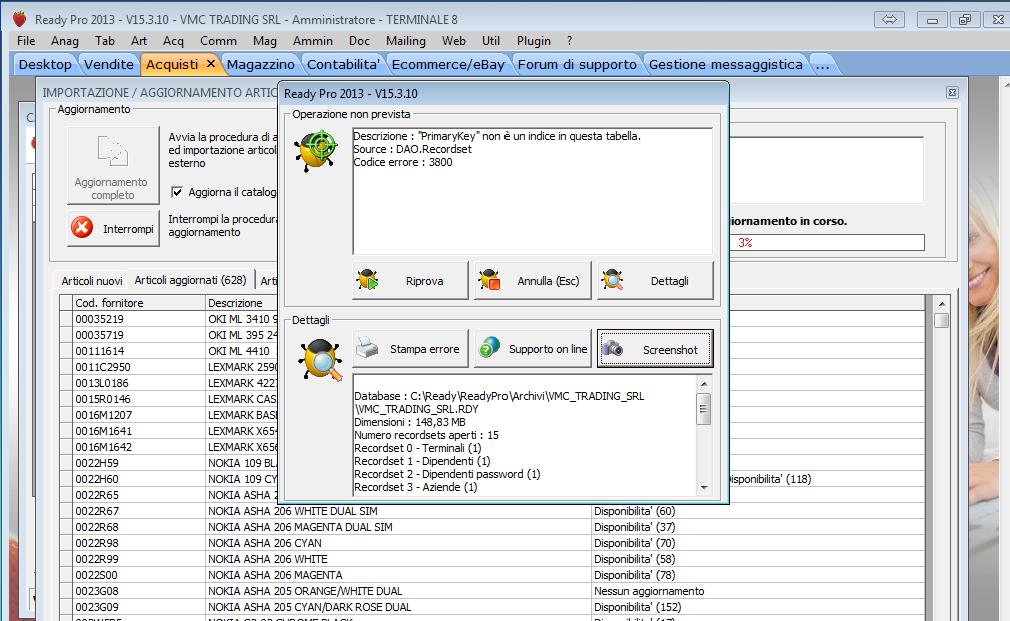Click the article list scrollbar thumb
This screenshot has width=1010, height=621.
click(941, 320)
